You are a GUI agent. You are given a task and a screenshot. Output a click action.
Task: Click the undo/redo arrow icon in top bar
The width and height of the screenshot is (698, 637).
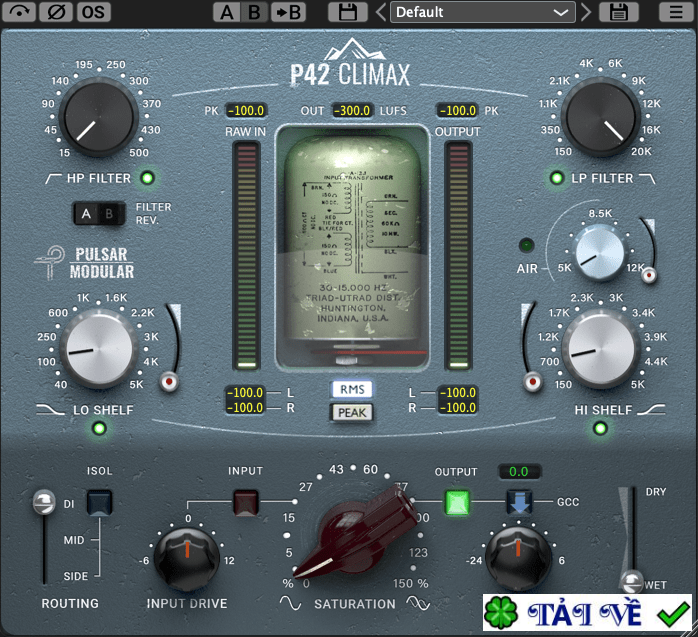click(x=19, y=12)
